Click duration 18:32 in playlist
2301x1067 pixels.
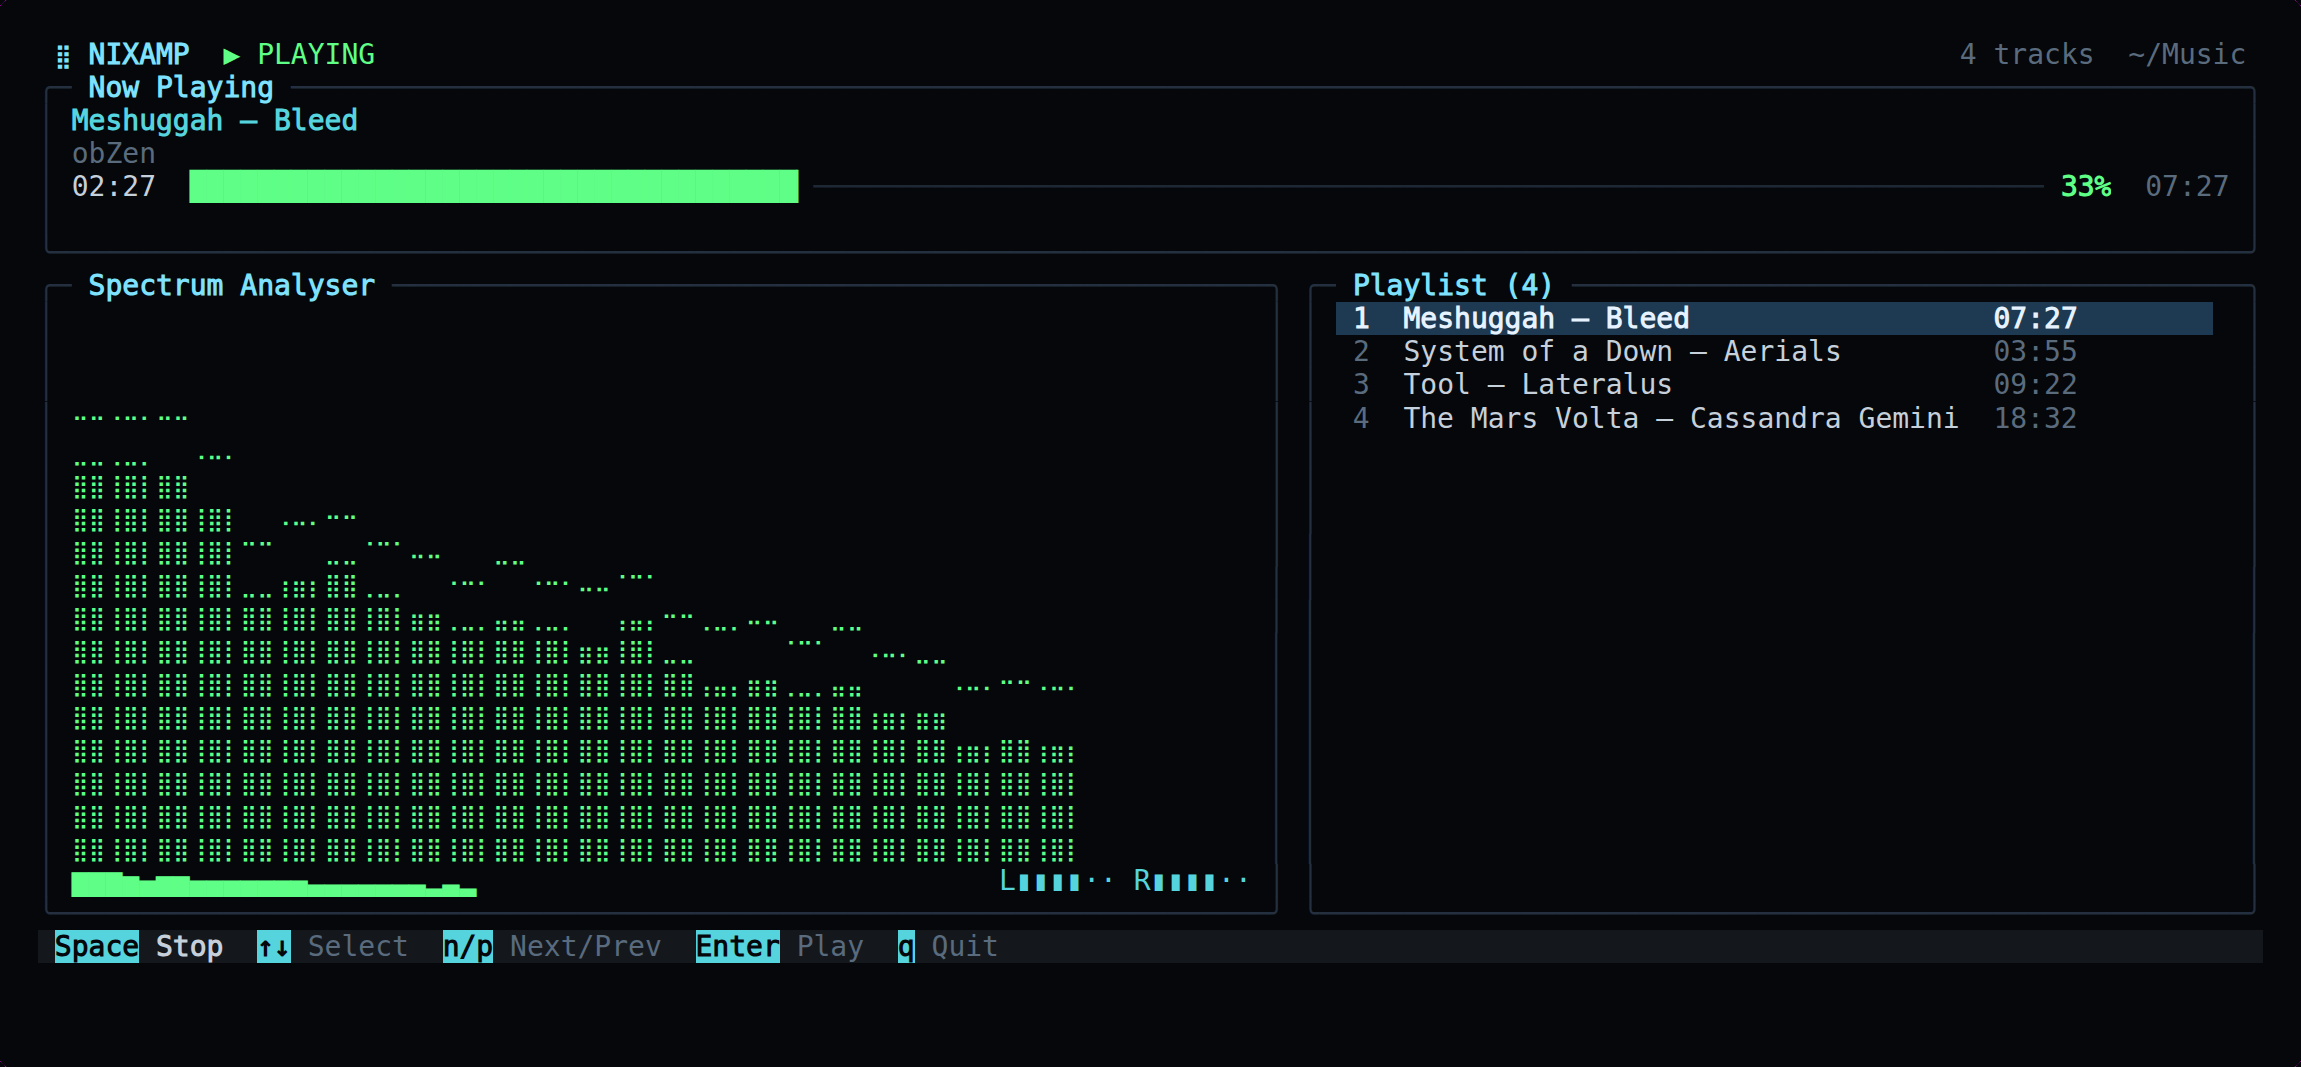point(2035,417)
